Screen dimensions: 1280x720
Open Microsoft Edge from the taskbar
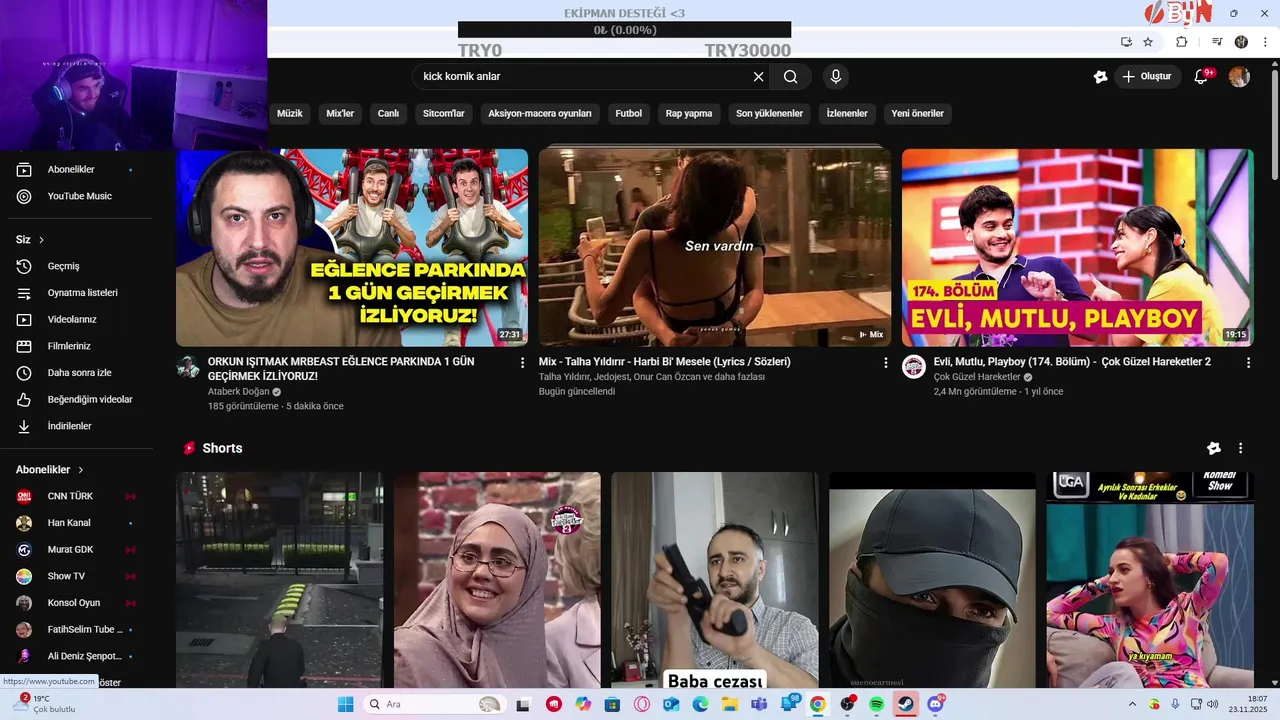tap(700, 705)
